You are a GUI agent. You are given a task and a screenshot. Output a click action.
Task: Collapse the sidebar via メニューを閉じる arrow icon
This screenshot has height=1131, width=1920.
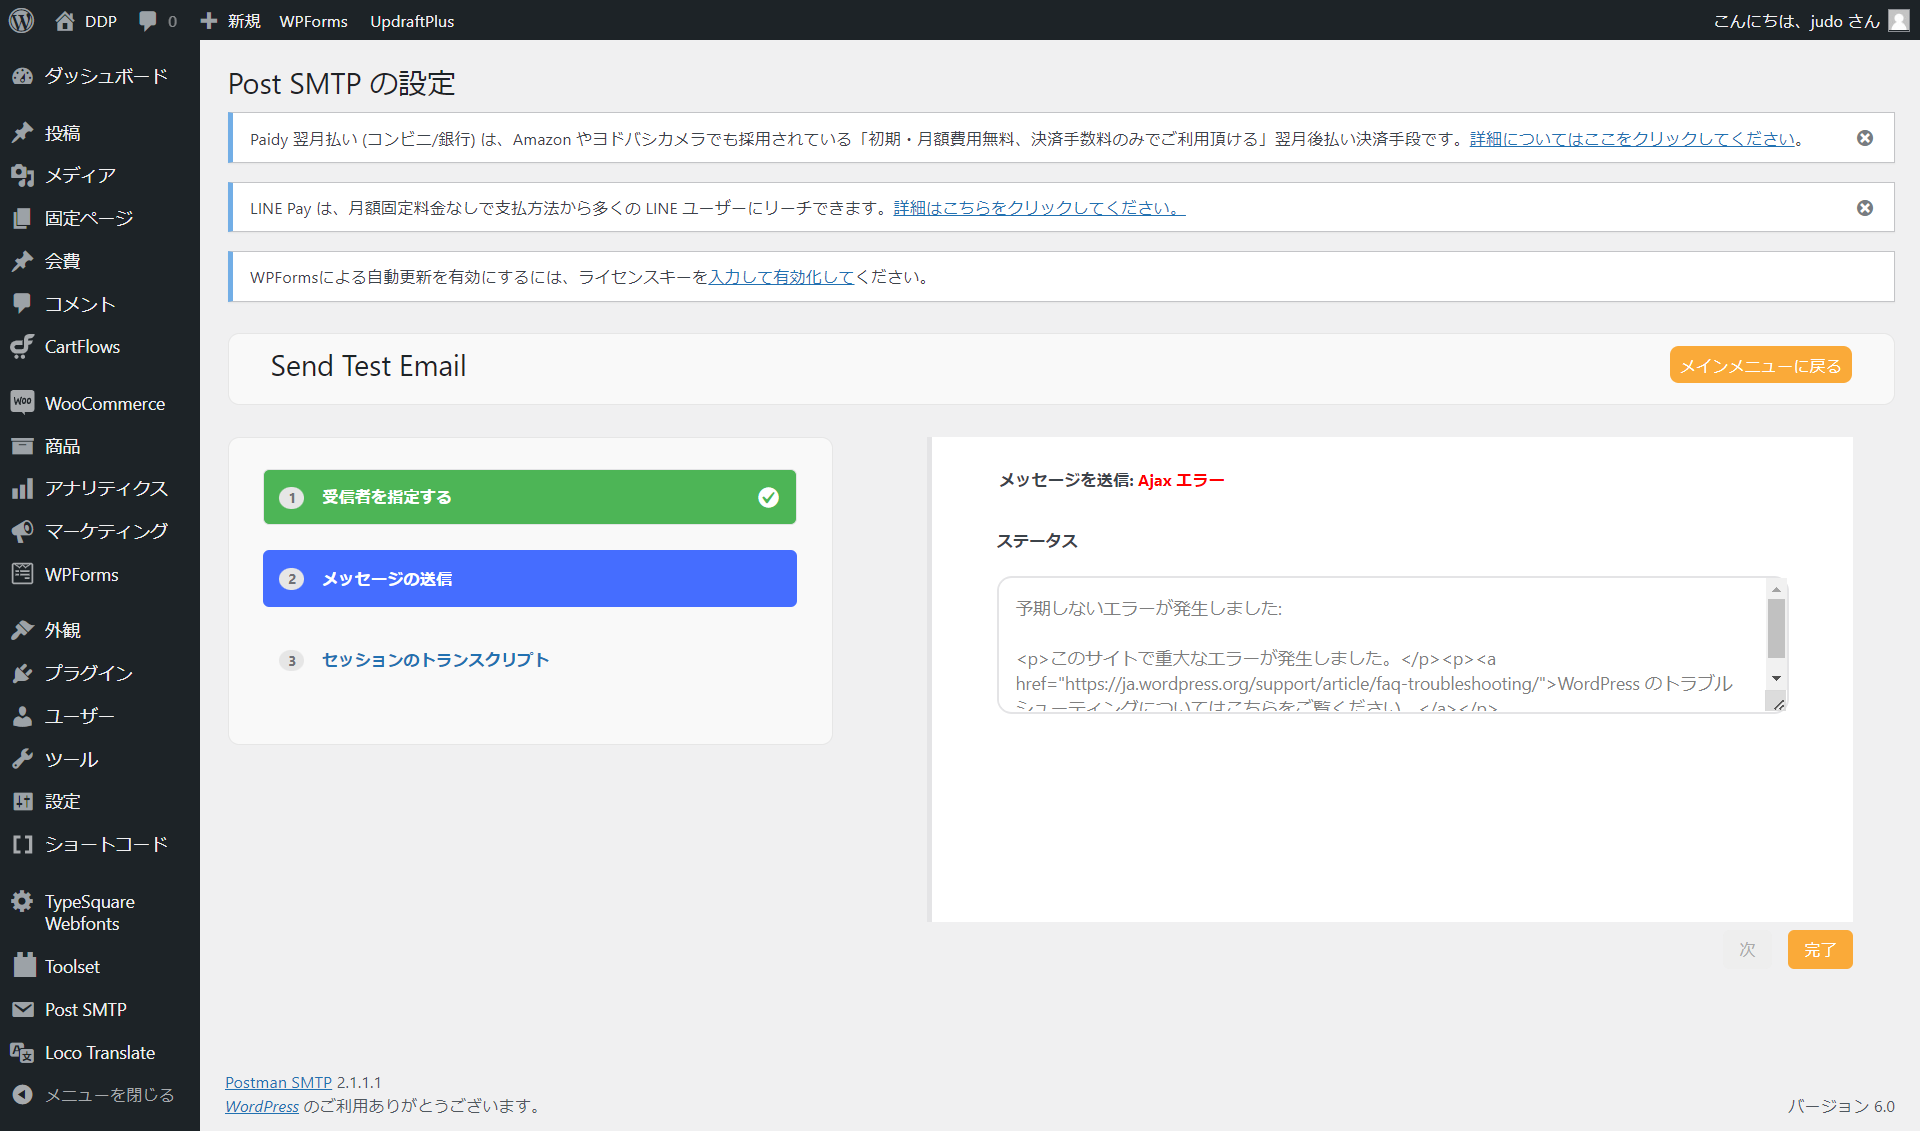coord(22,1095)
